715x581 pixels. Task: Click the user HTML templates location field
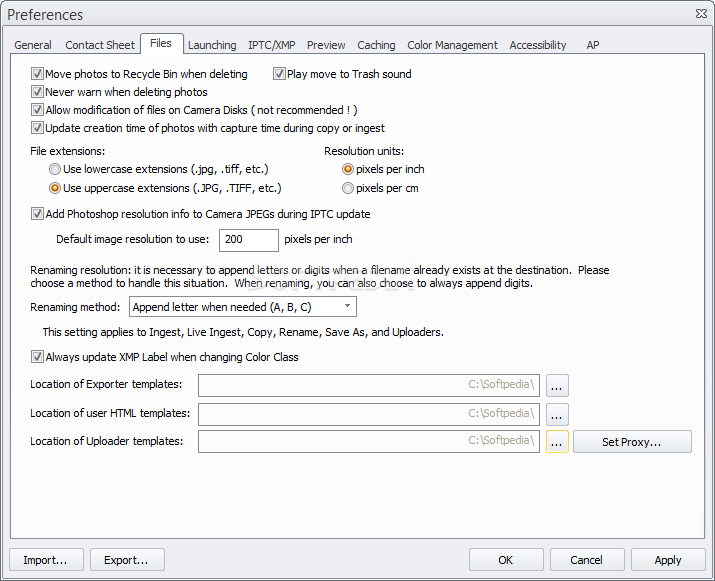369,414
